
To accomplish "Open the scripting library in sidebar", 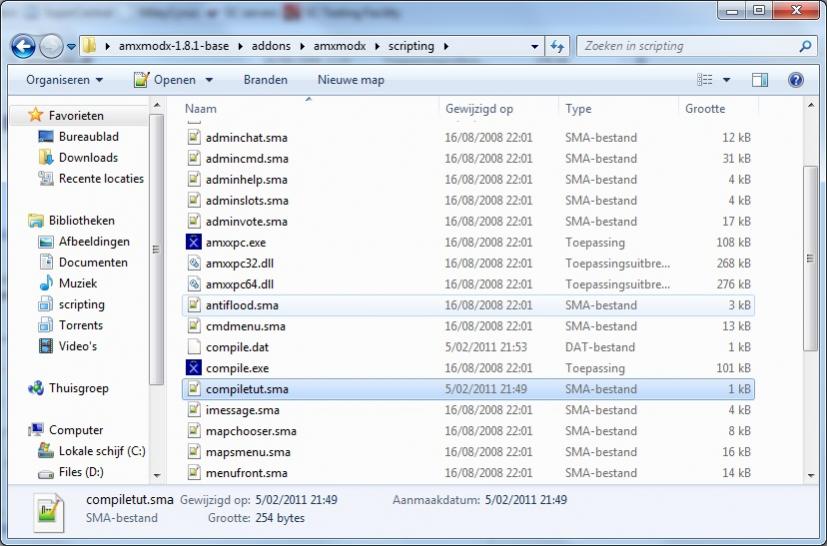I will pos(81,304).
